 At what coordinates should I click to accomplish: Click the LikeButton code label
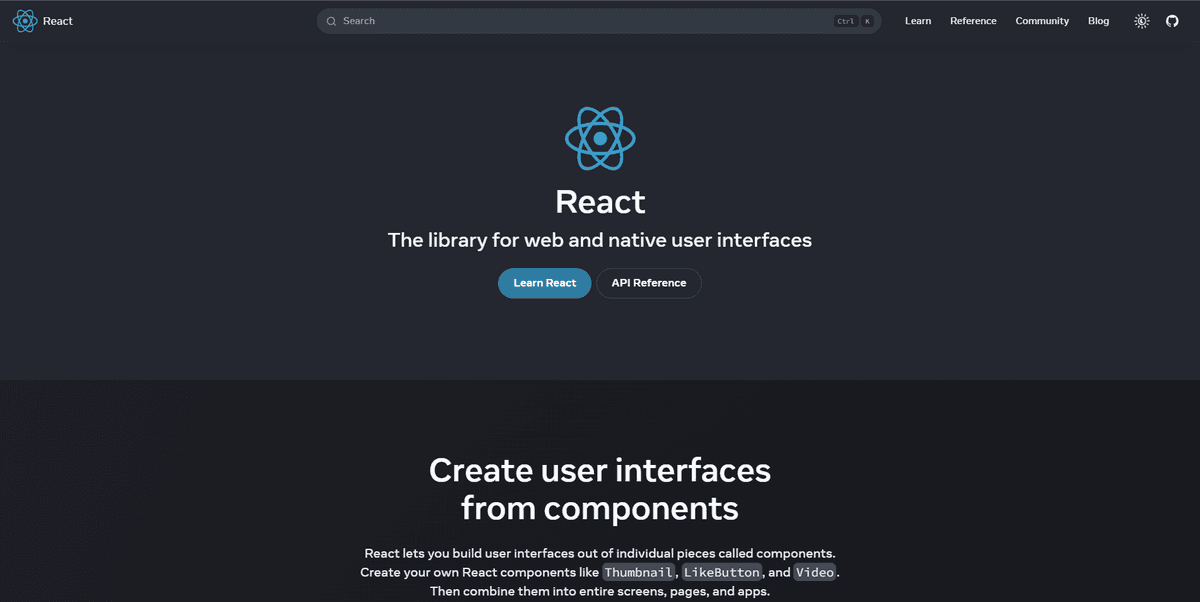tap(723, 572)
